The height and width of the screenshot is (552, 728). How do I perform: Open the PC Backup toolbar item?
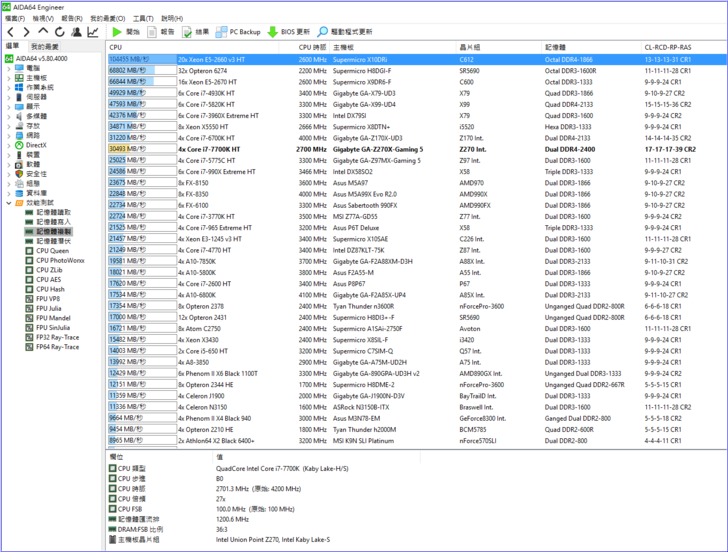coord(238,32)
